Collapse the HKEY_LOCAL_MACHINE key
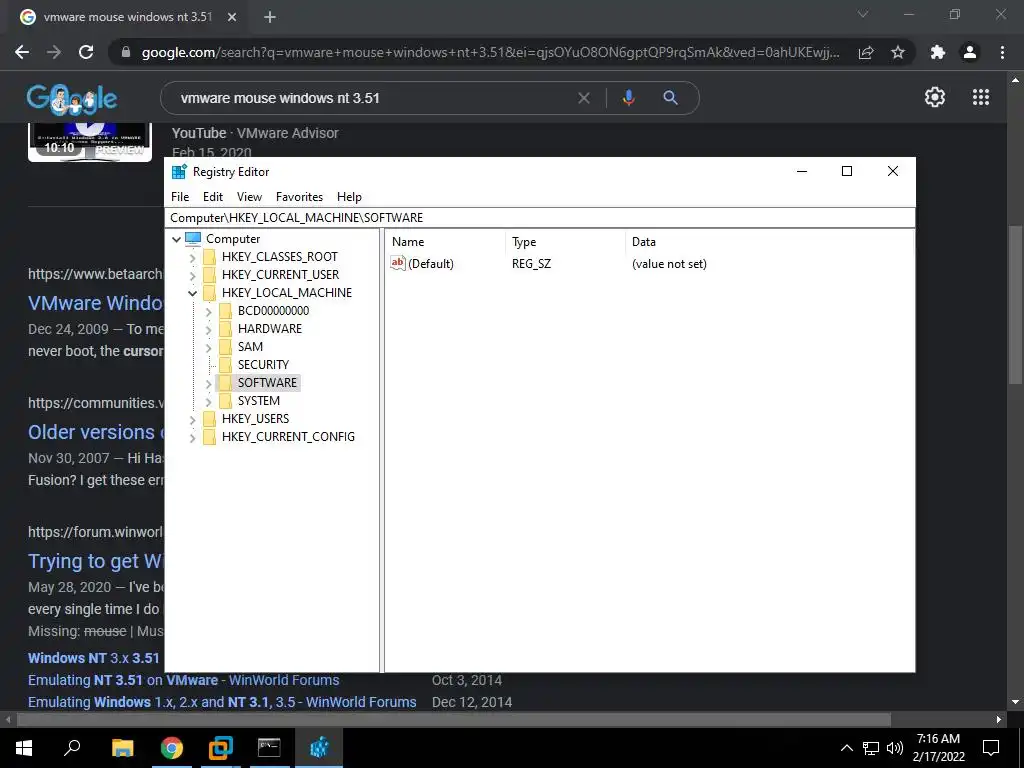1024x768 pixels. pyautogui.click(x=193, y=293)
